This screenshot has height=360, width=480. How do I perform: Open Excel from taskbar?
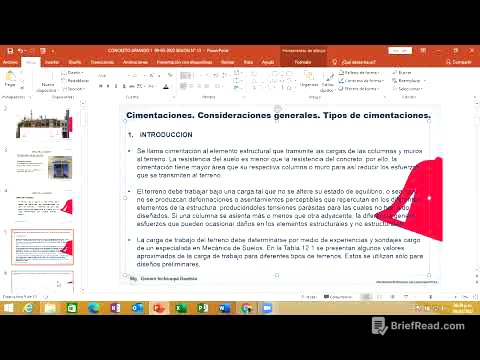[181, 308]
